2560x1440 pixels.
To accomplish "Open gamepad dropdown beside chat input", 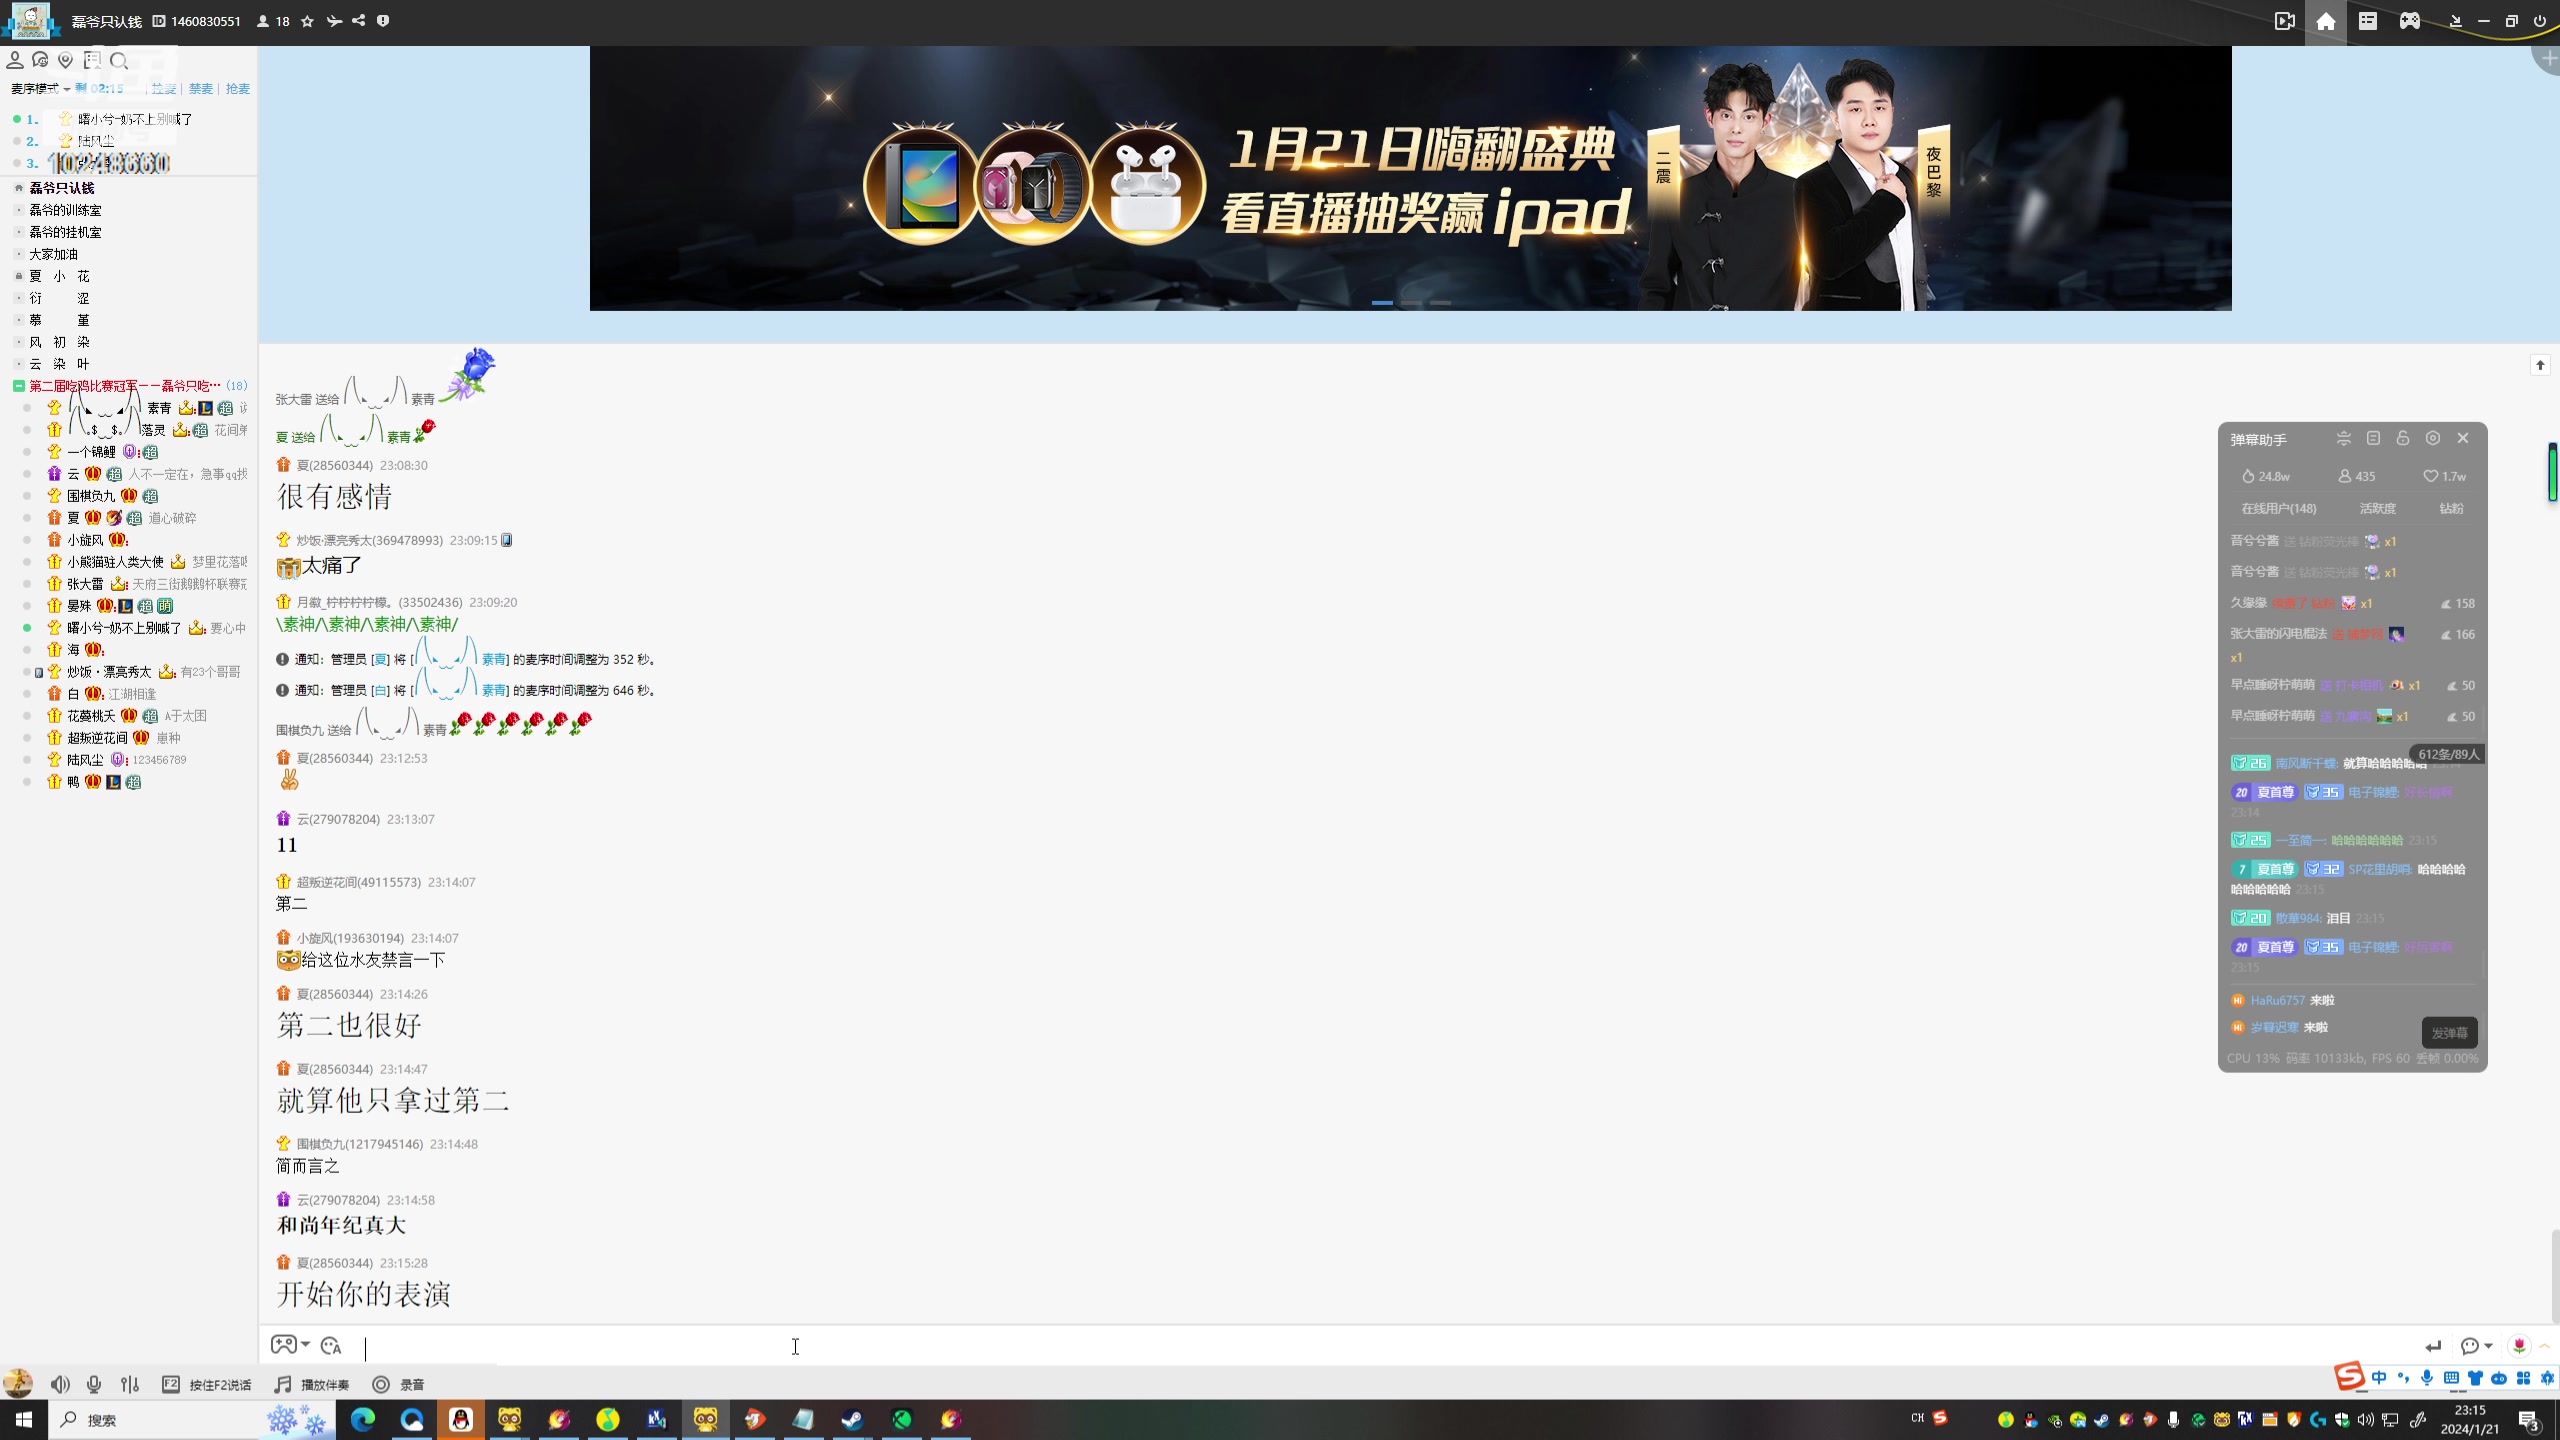I will (290, 1345).
